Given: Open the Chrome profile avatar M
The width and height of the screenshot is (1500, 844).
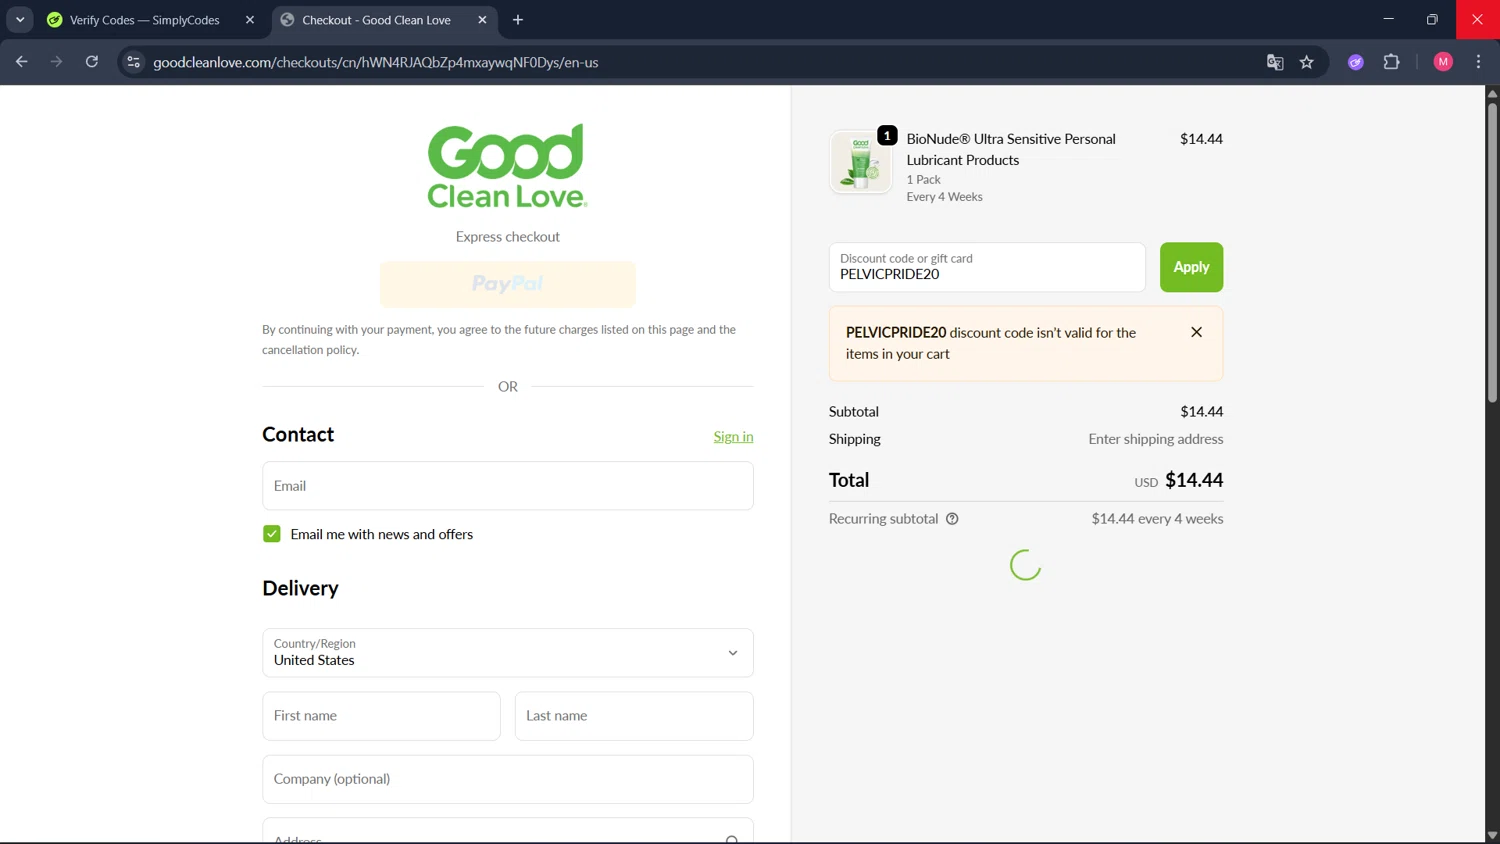Looking at the screenshot, I should point(1443,62).
